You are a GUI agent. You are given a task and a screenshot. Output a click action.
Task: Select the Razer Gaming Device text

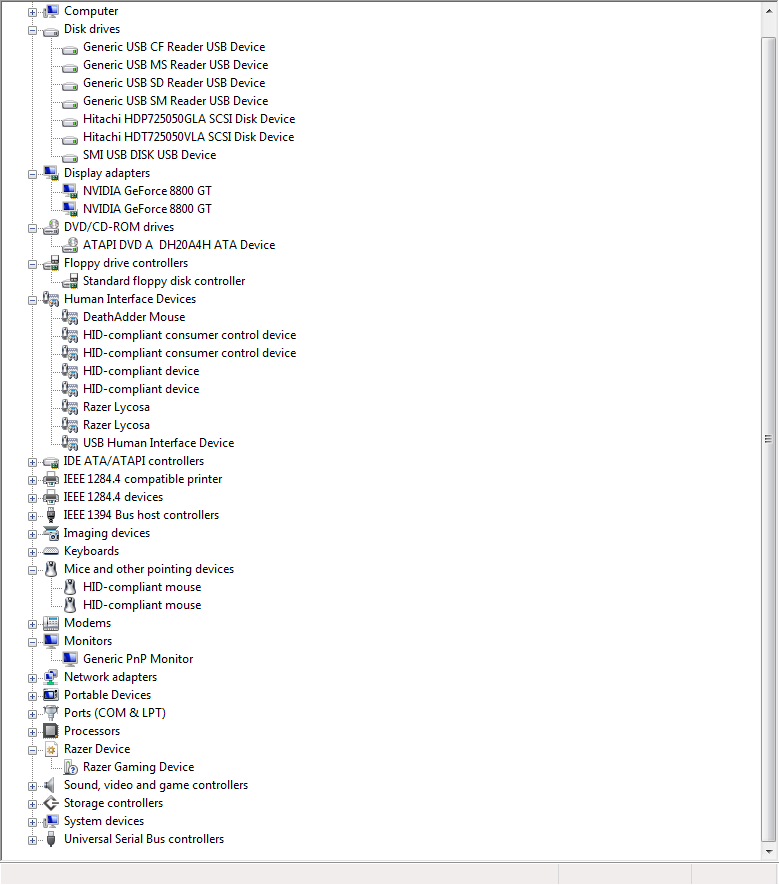(x=138, y=767)
